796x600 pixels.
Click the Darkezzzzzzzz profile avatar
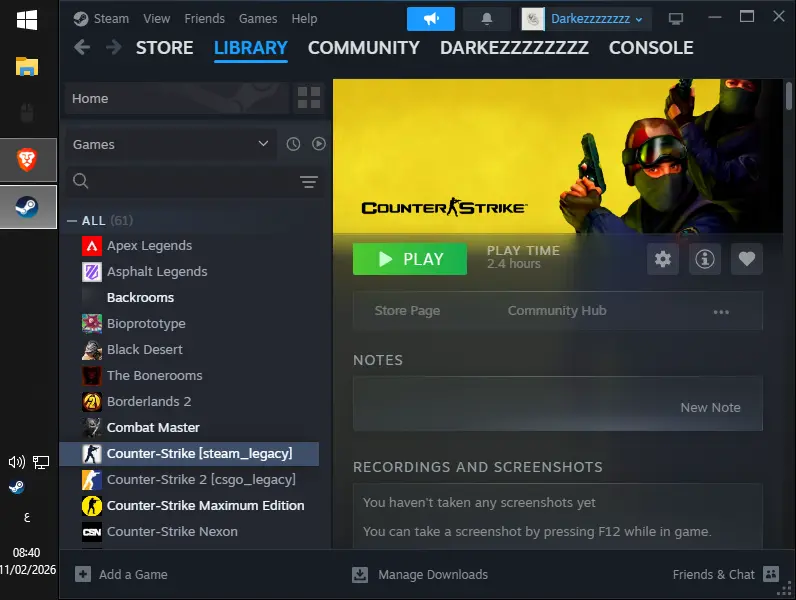point(533,19)
